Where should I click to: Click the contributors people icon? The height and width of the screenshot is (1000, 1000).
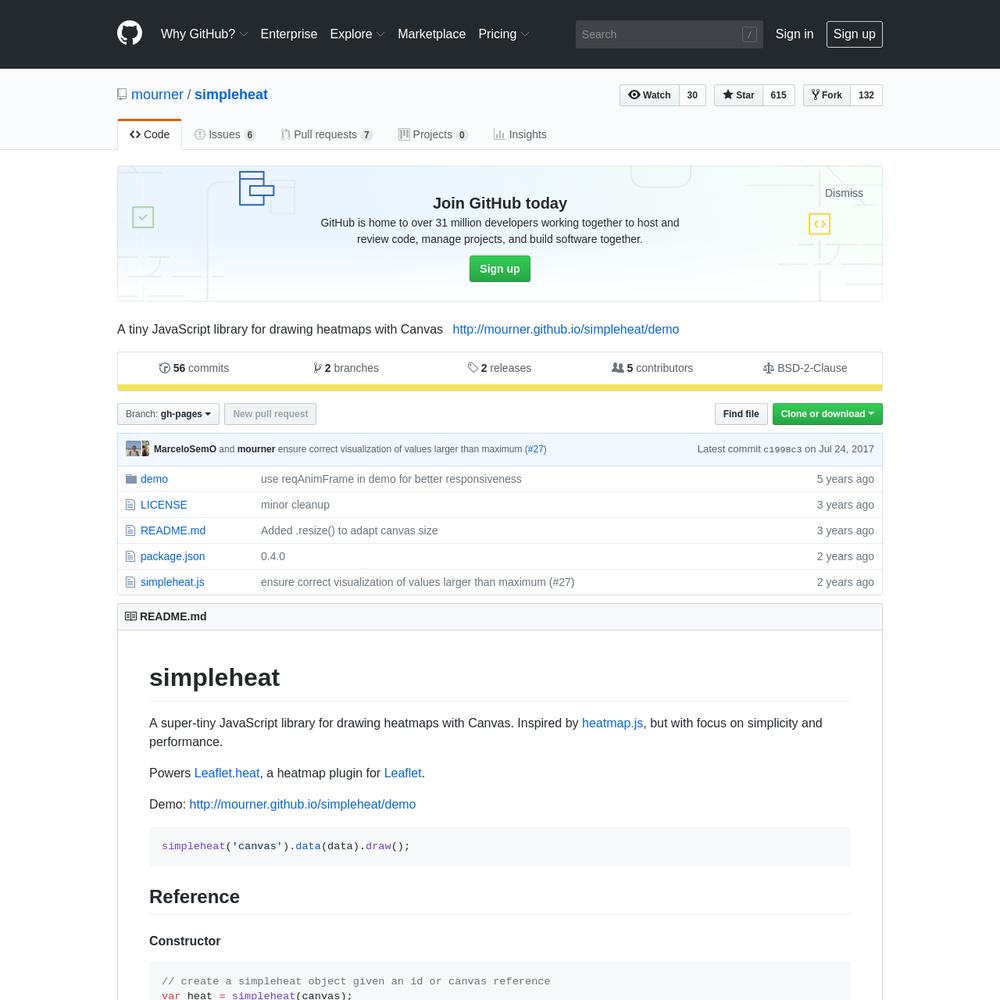pos(617,368)
